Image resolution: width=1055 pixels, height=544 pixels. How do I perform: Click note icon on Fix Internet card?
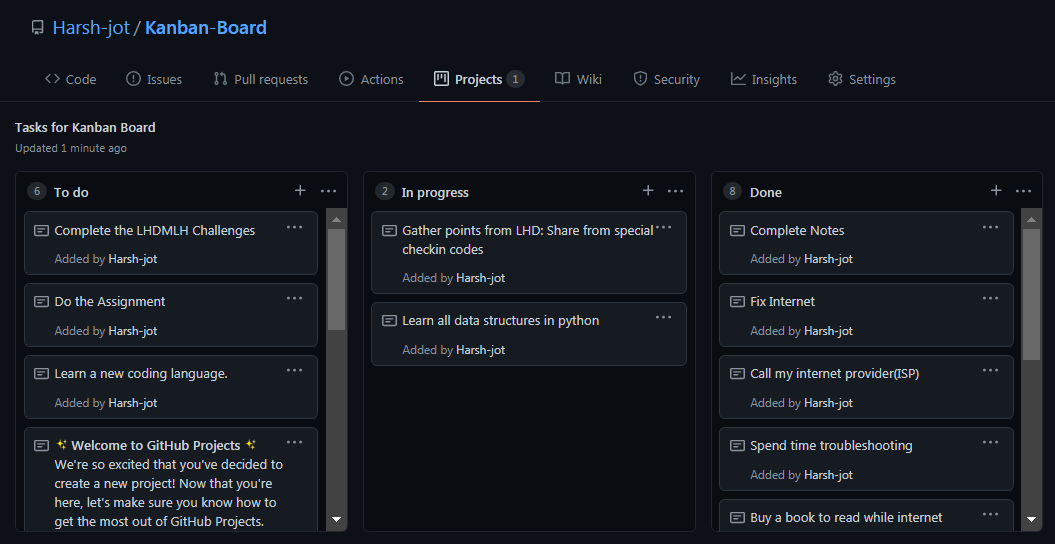tap(737, 302)
